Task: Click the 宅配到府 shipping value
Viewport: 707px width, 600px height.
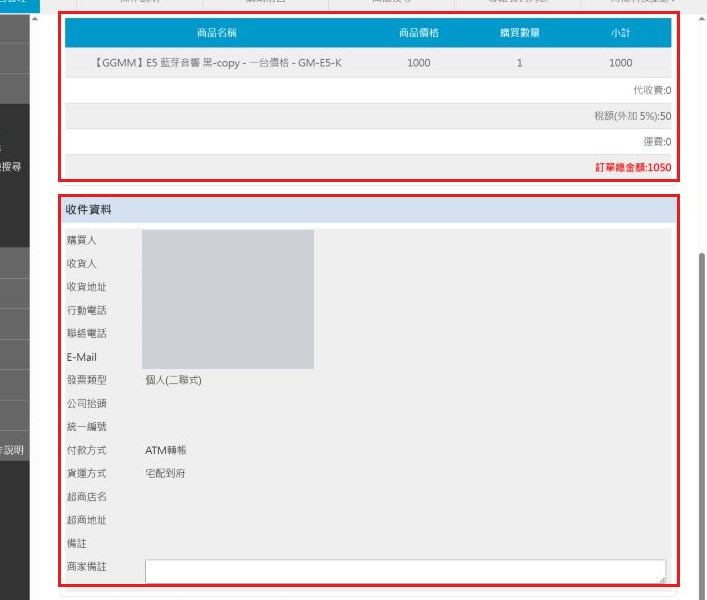Action: (165, 473)
